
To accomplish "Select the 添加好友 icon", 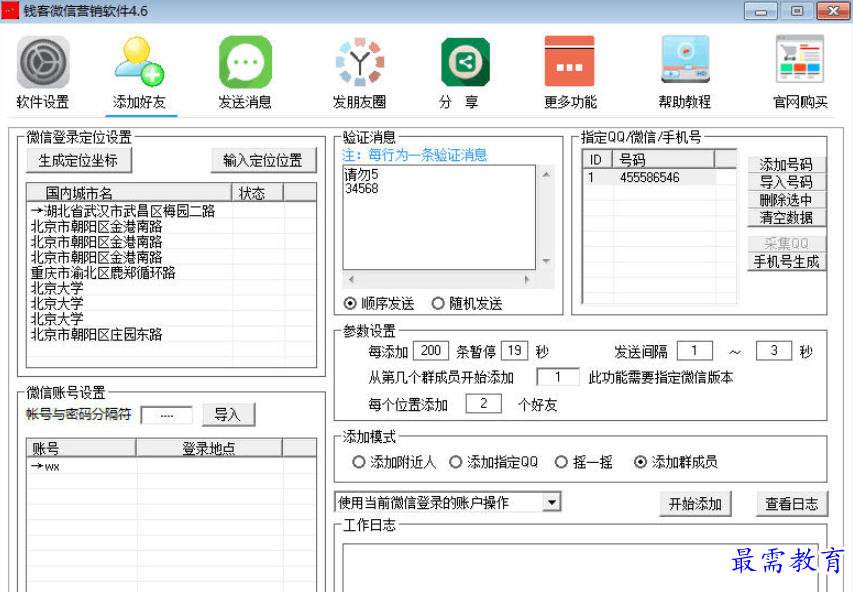I will pos(139,61).
